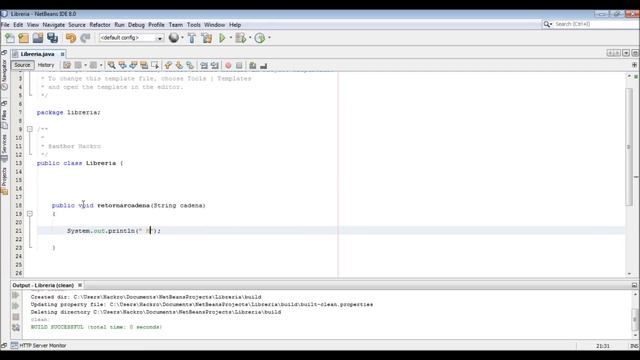Open the Source menu
The width and height of the screenshot is (640, 360).
pyautogui.click(x=77, y=25)
